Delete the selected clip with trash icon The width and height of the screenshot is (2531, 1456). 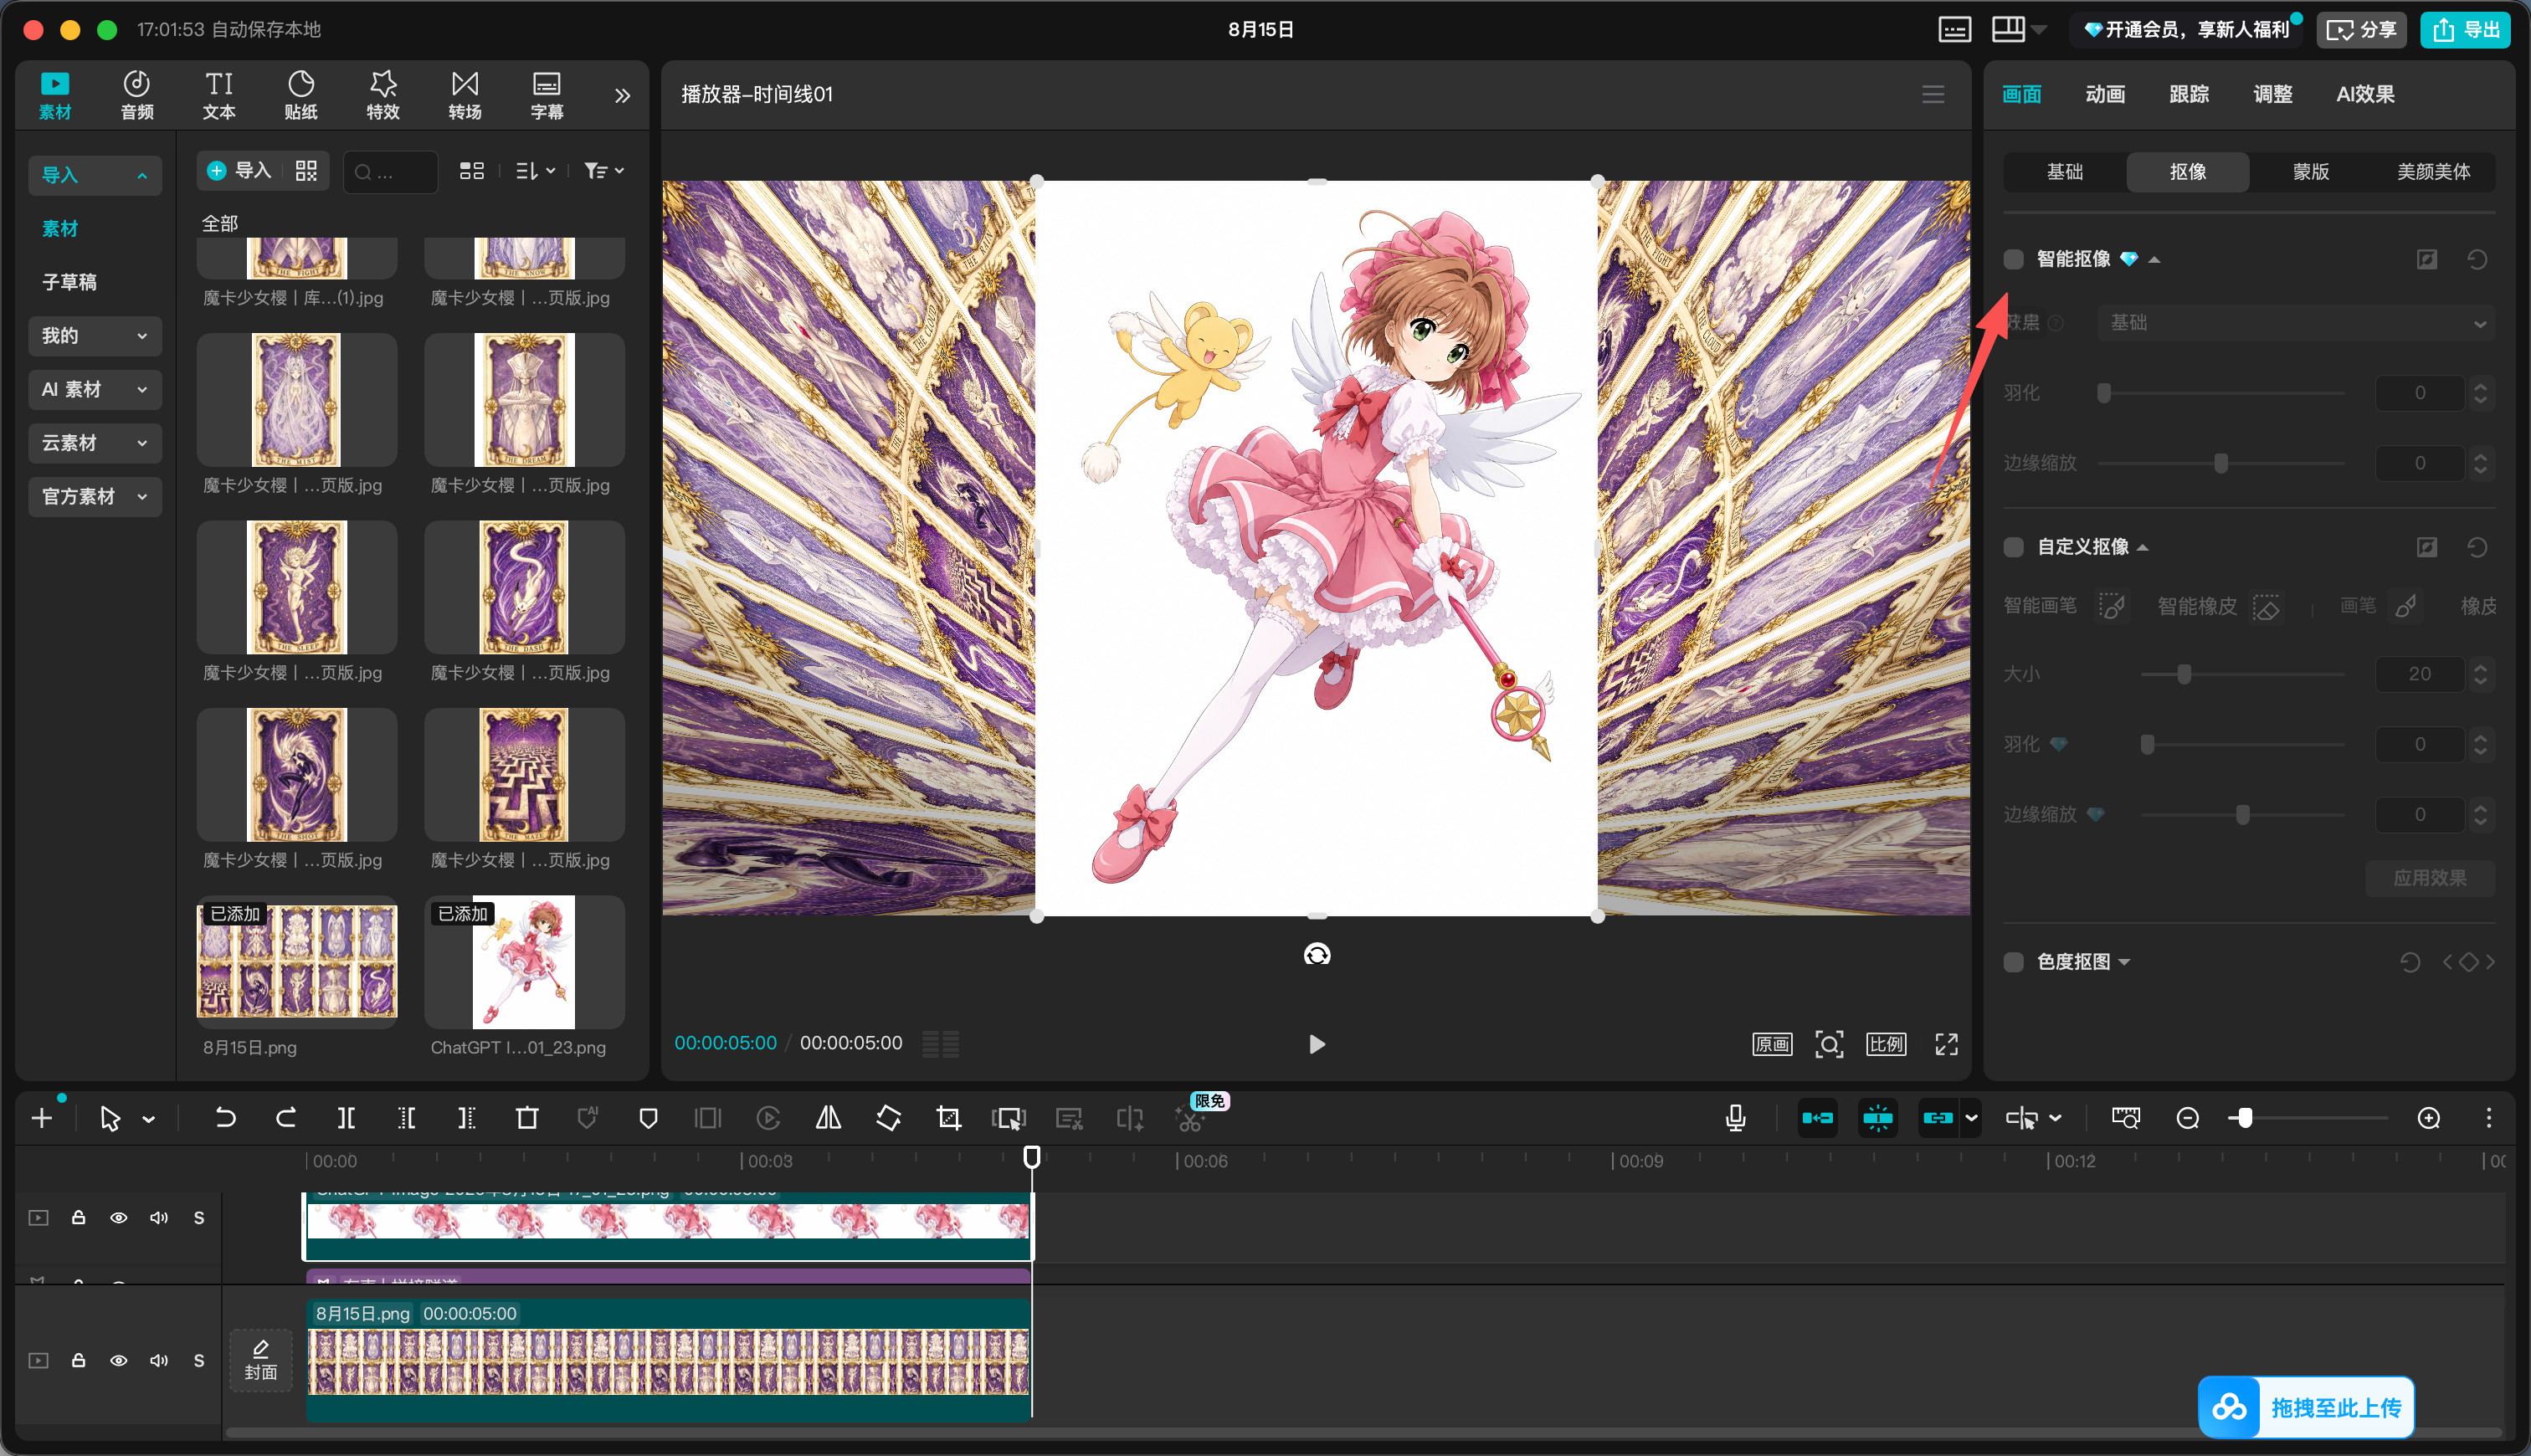[527, 1118]
